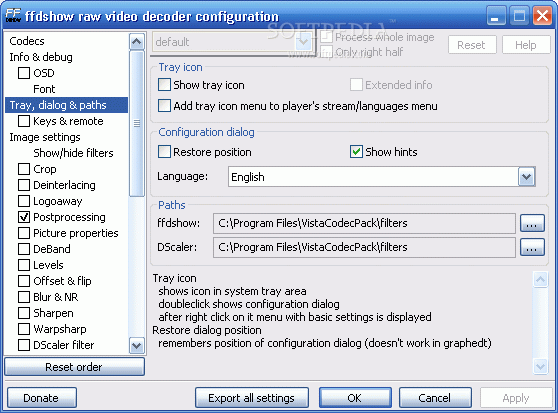The image size is (558, 413).
Task: Enable the Keys & remote checkbox
Action: pyautogui.click(x=24, y=121)
